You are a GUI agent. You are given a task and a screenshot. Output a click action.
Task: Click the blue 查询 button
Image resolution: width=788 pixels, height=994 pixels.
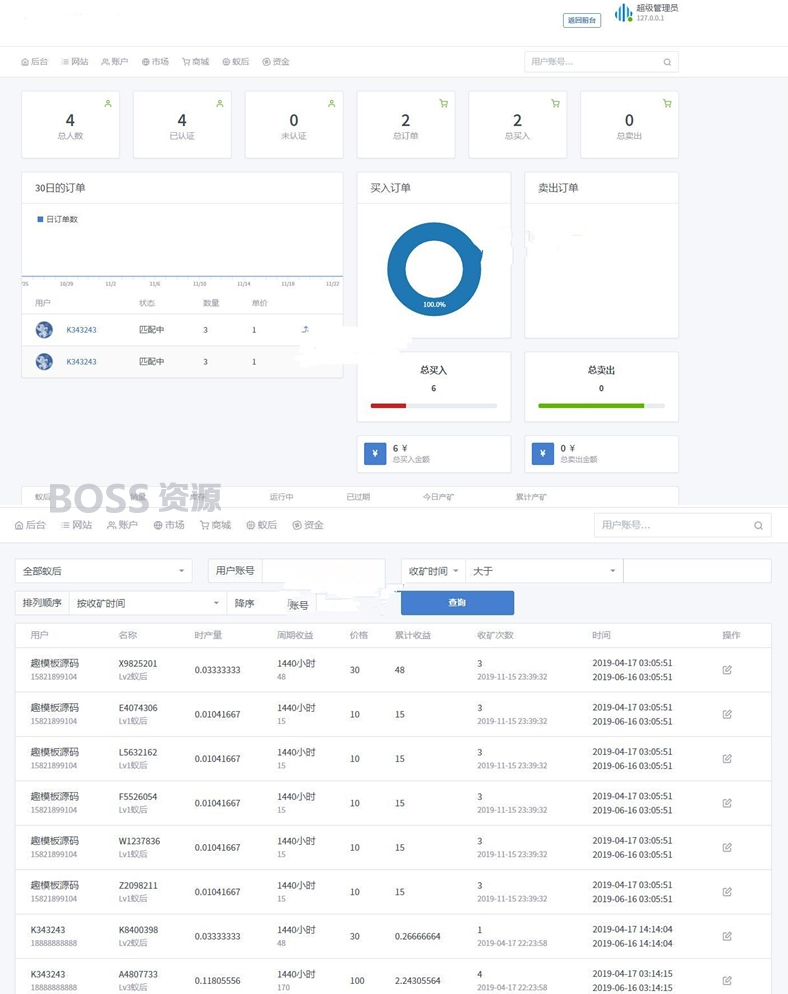(x=457, y=603)
